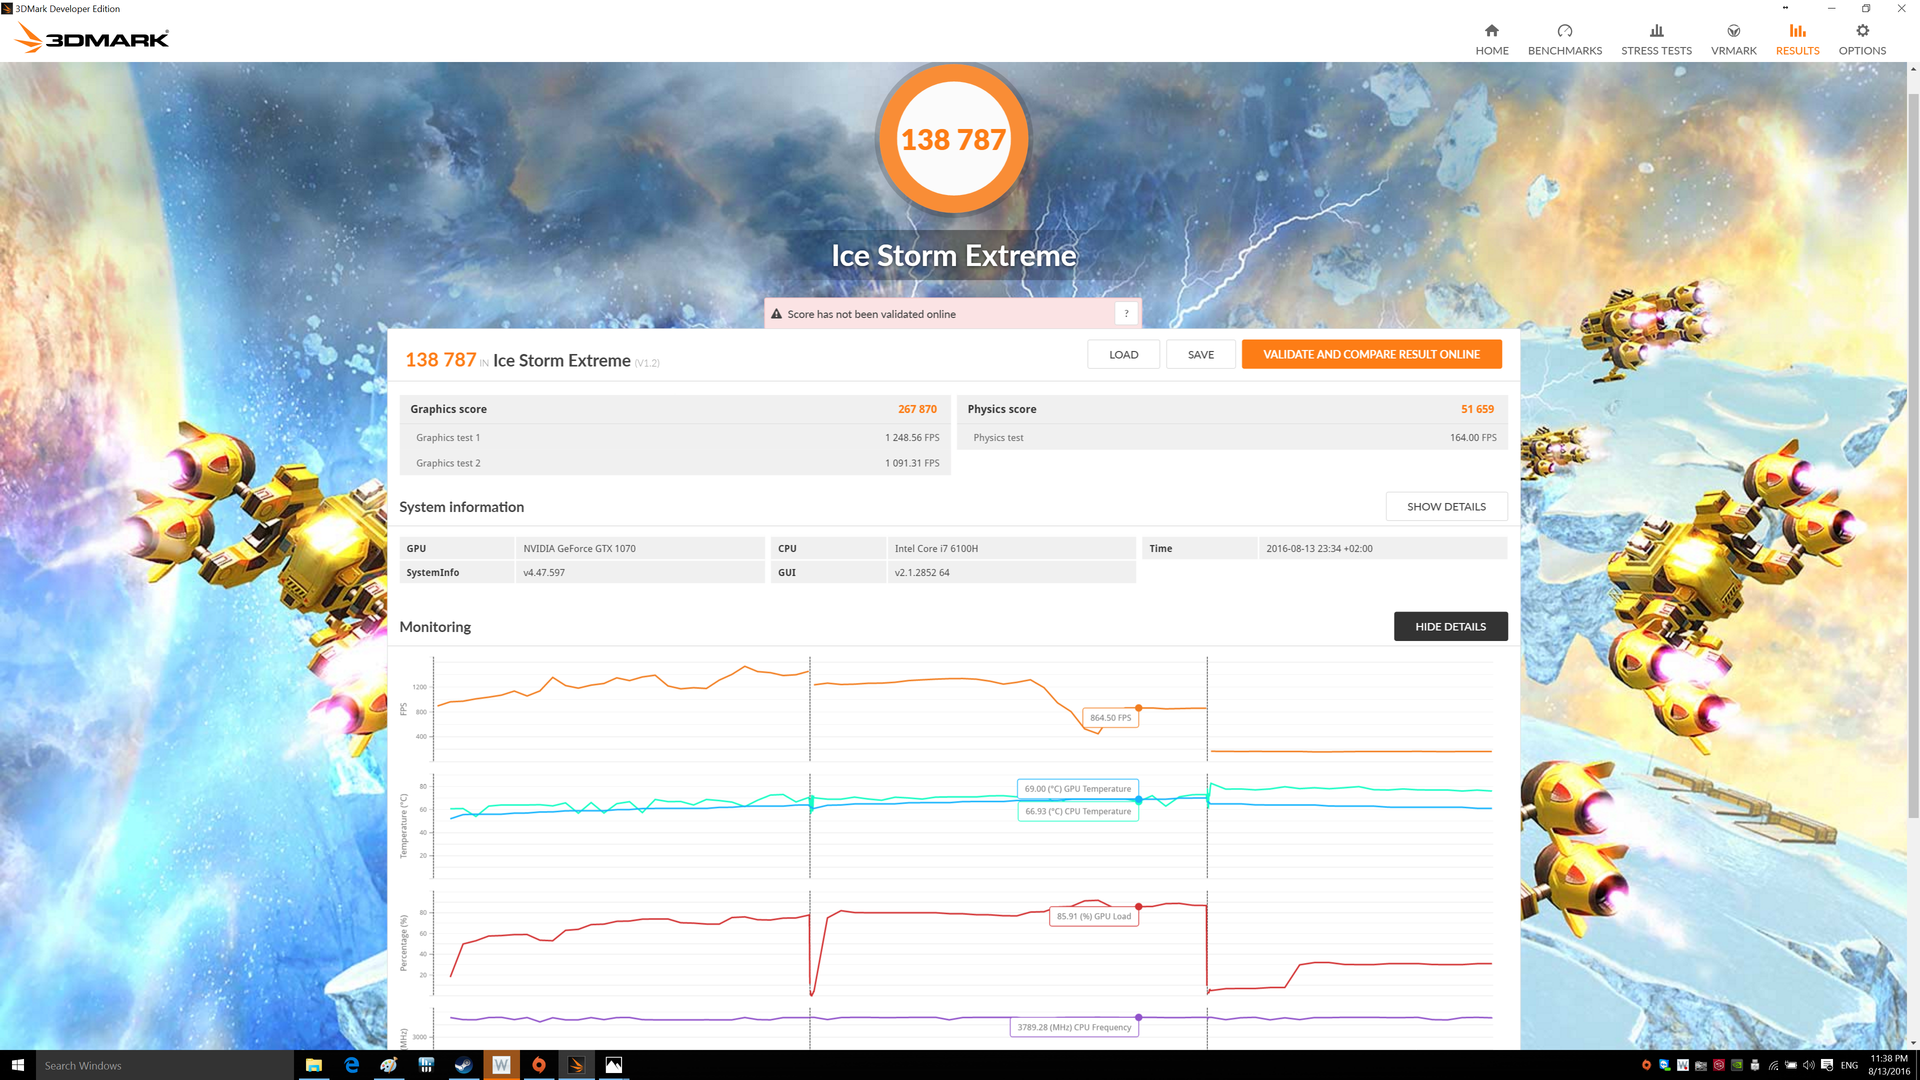
Task: Open VRMark section icon
Action: 1733,31
